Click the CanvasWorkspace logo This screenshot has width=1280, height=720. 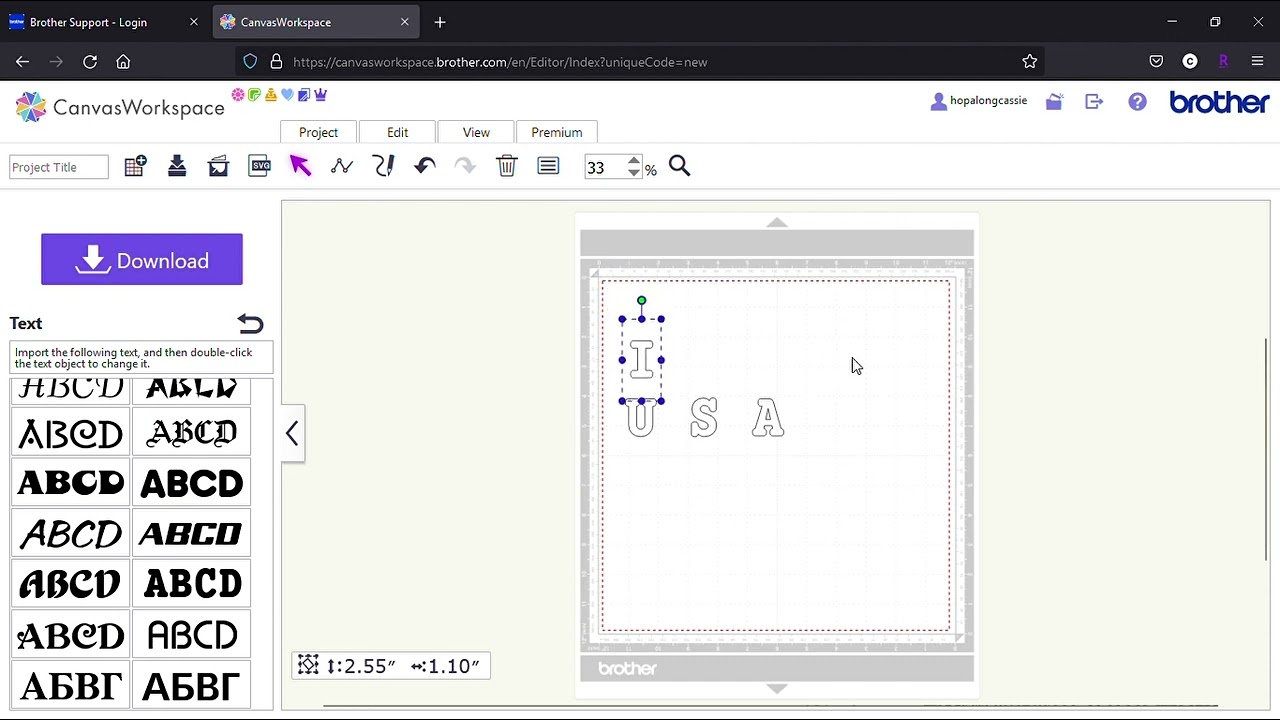[x=120, y=107]
